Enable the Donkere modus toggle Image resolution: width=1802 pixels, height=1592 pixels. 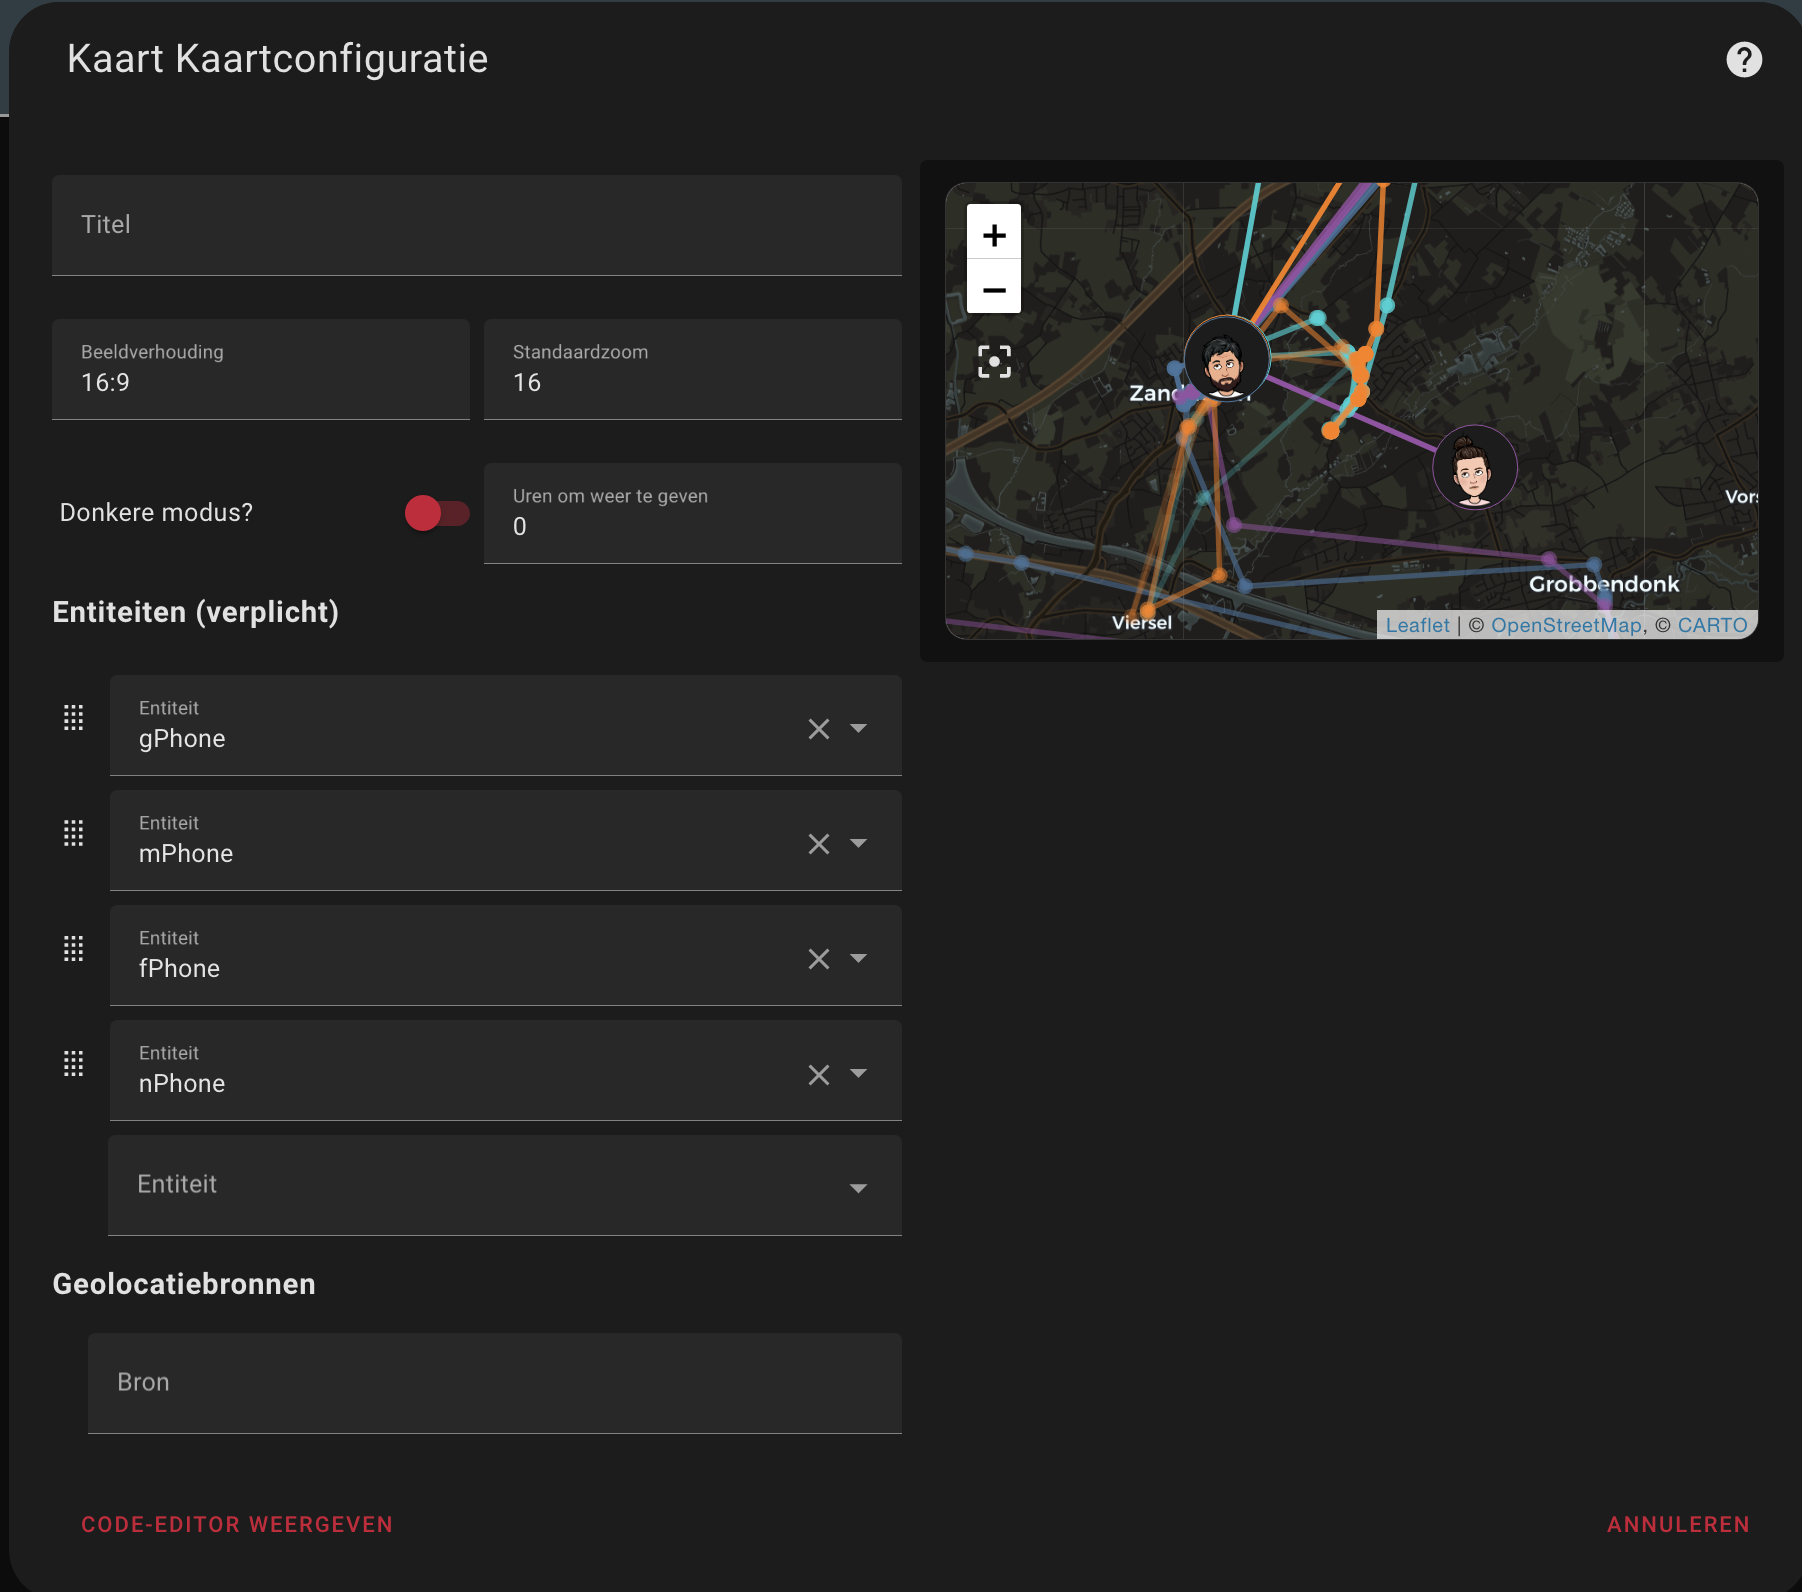click(437, 513)
